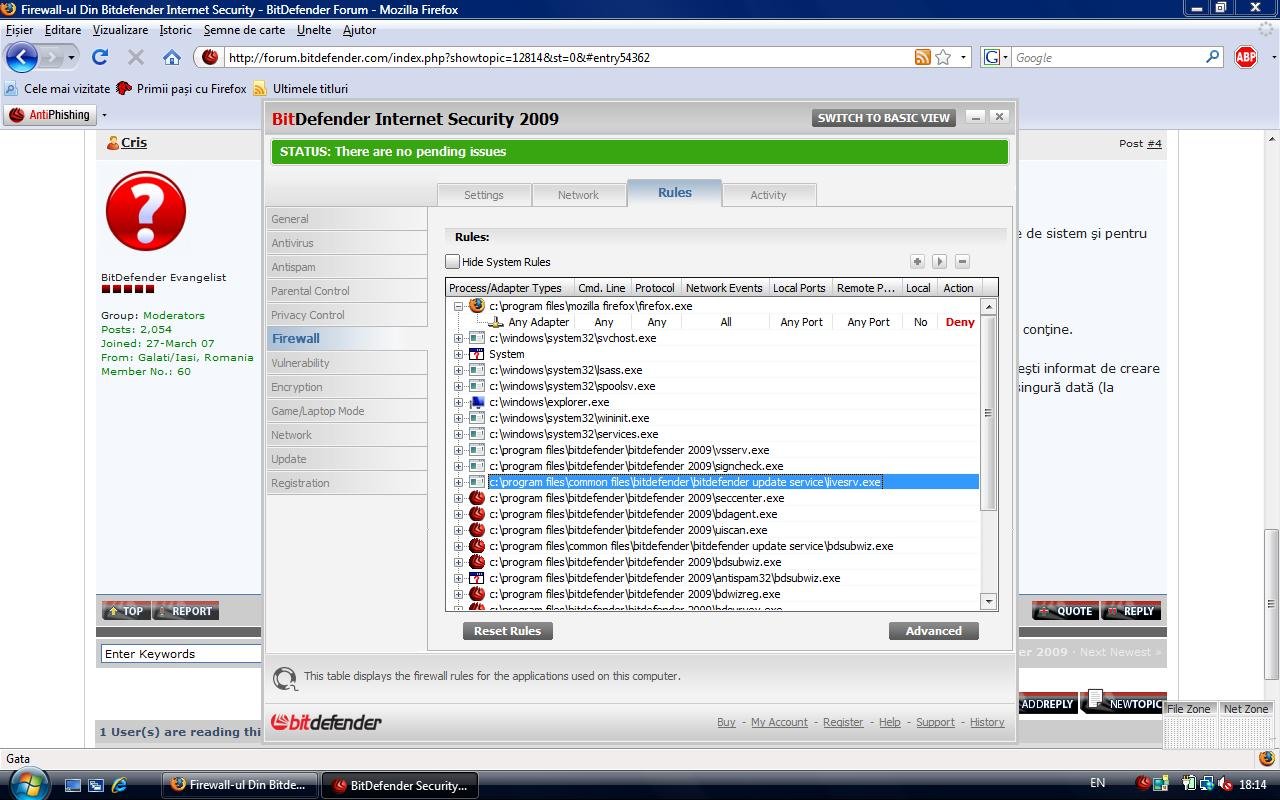Expand the spoolsv.exe rule node
Screen dimensions: 1280x800
coord(458,386)
